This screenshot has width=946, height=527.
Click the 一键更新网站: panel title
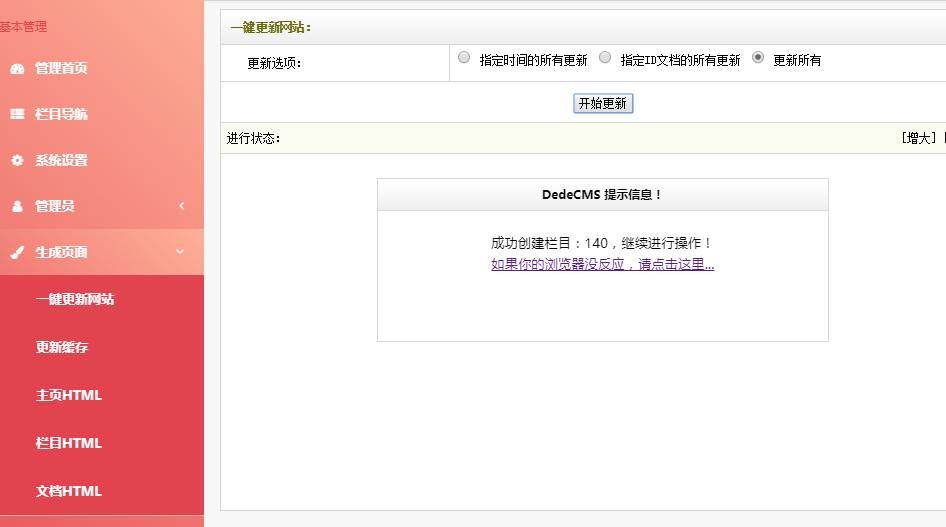[x=271, y=27]
